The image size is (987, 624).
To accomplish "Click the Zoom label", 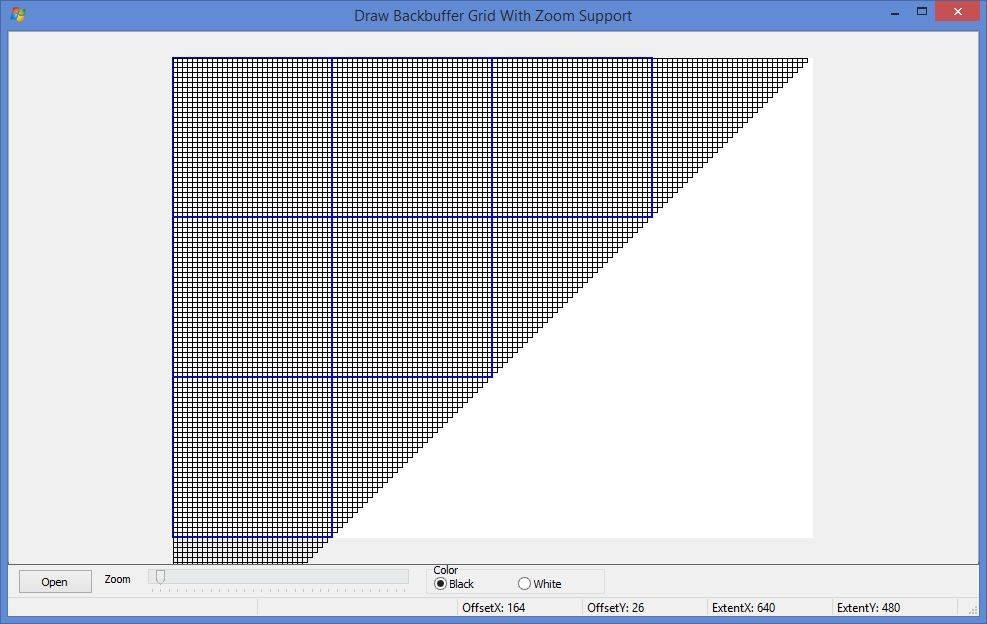I will click(118, 579).
